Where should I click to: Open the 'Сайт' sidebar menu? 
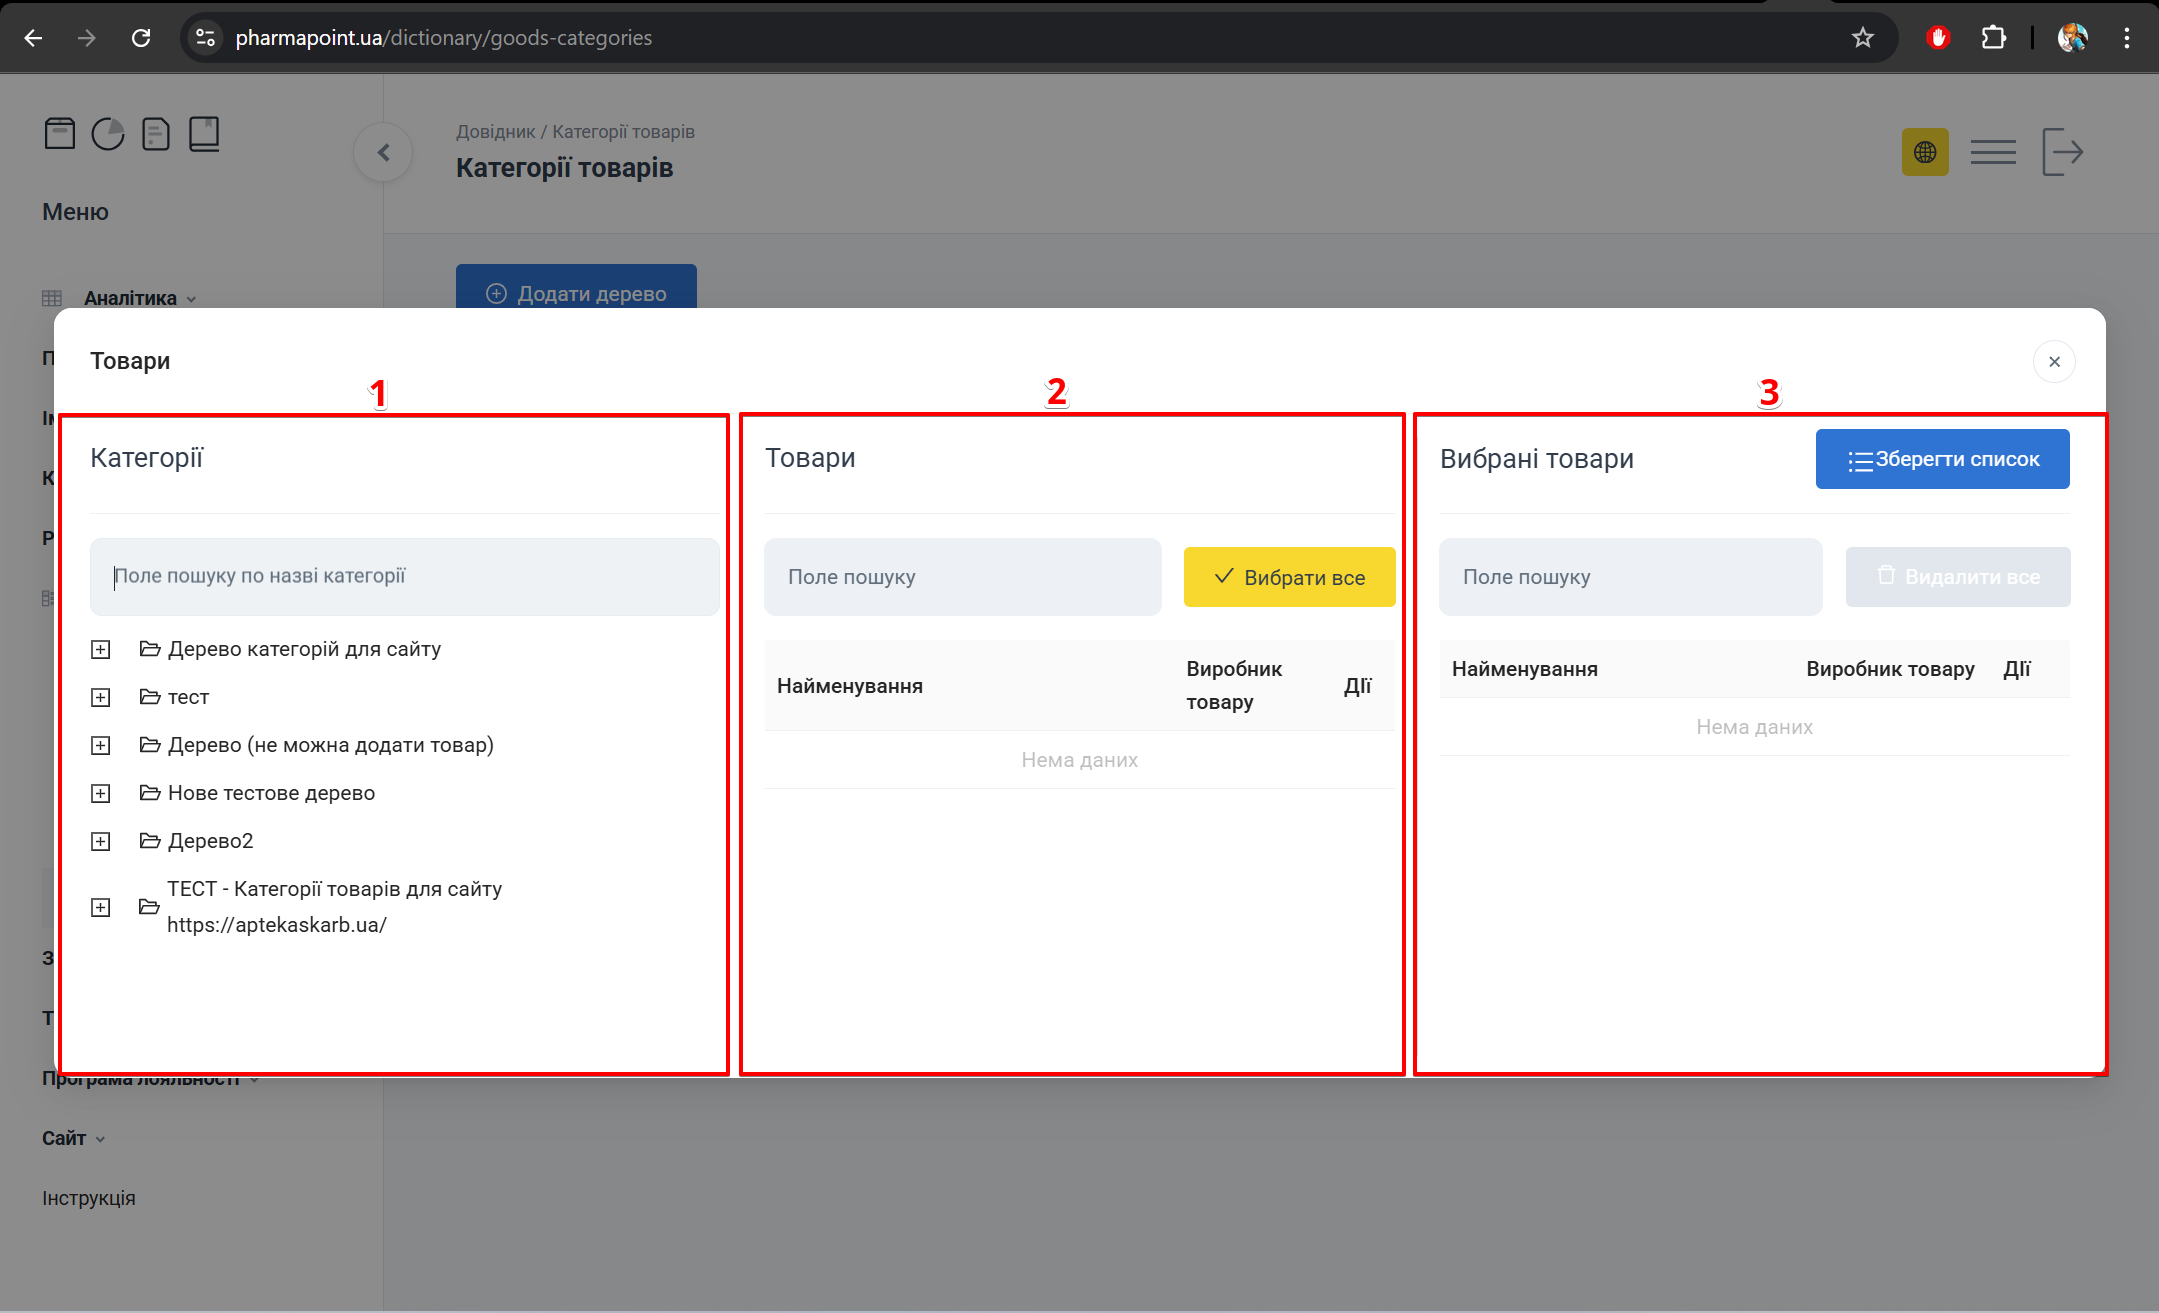[x=64, y=1138]
